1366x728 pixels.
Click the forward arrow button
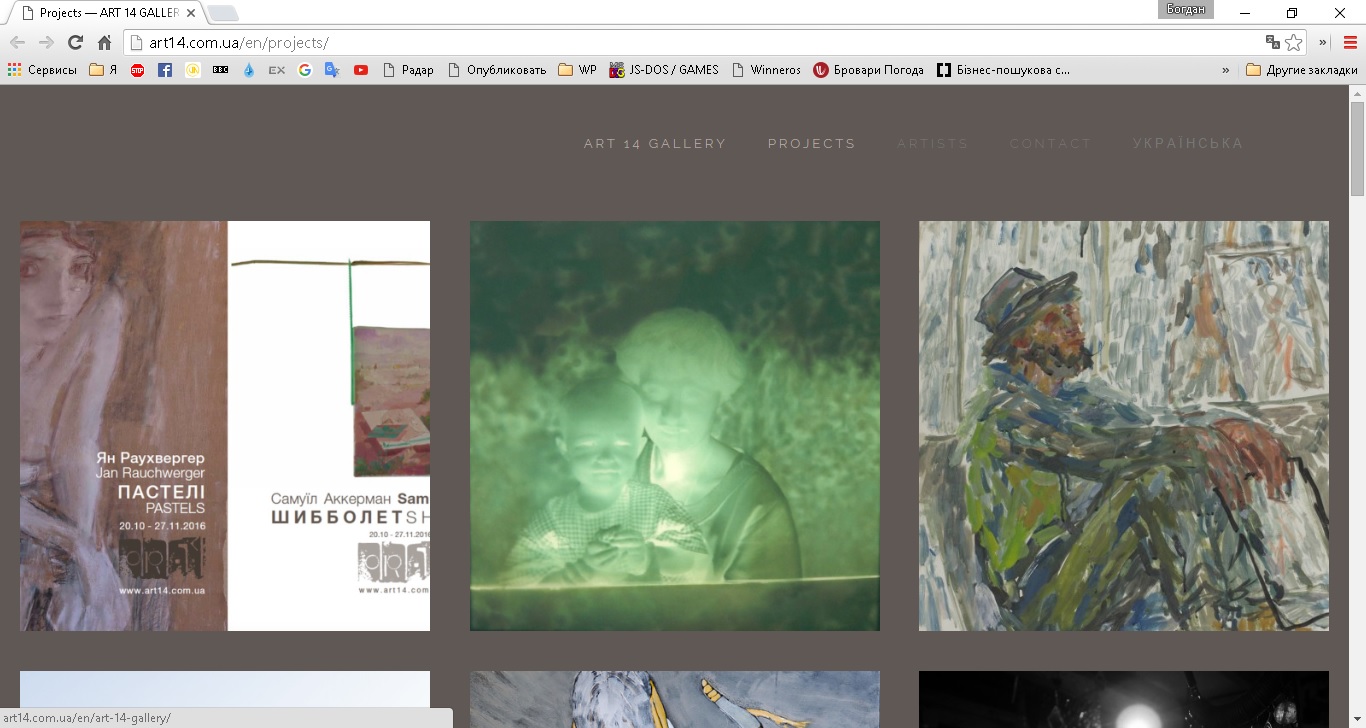46,42
